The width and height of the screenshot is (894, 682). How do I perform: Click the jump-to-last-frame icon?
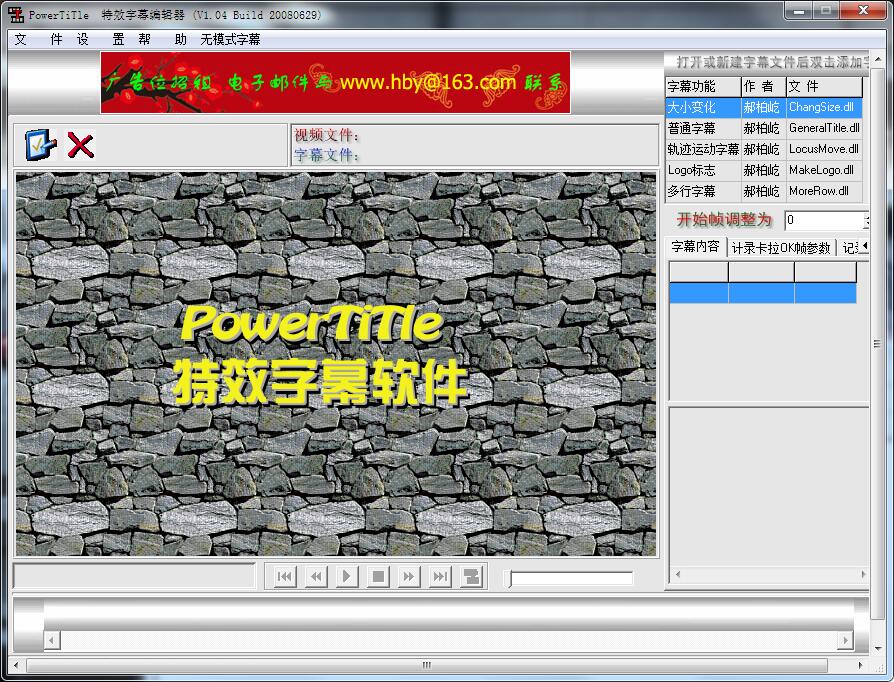[x=440, y=577]
